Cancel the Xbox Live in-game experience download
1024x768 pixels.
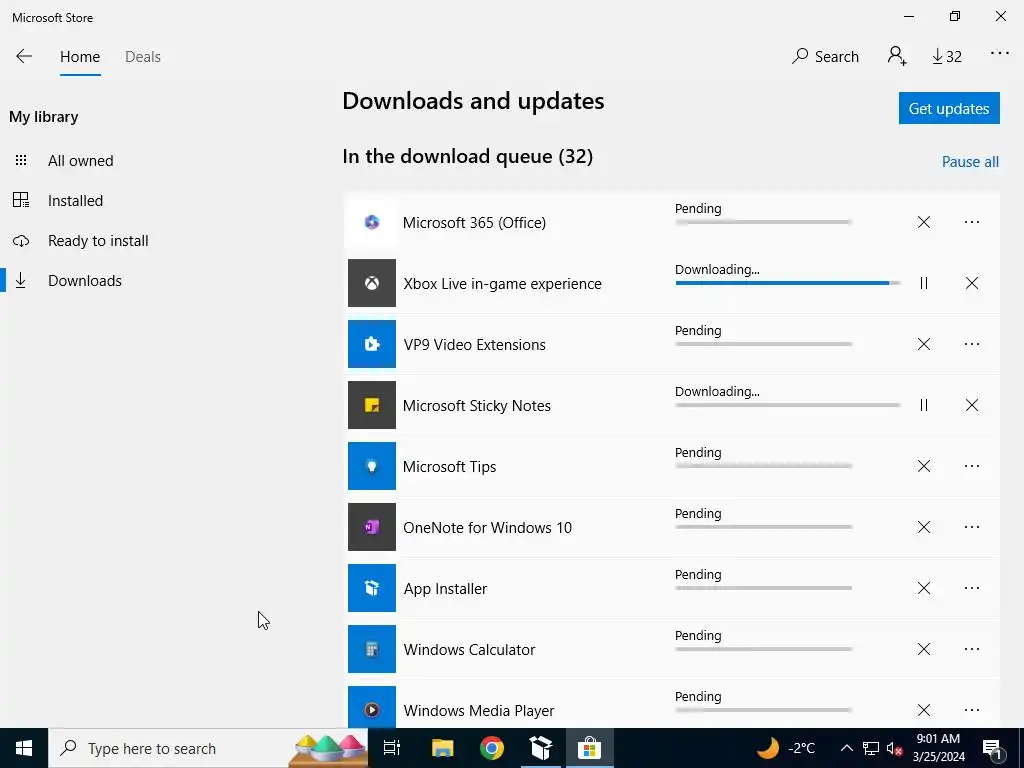click(972, 283)
